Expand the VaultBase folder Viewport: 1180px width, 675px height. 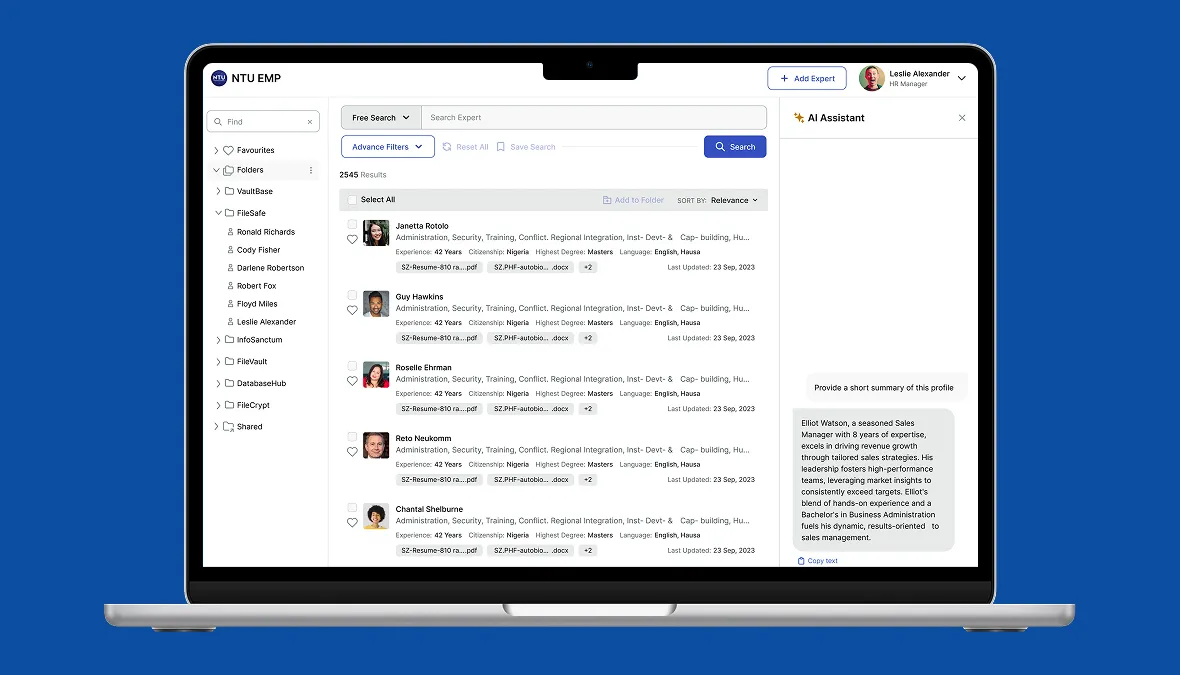218,191
